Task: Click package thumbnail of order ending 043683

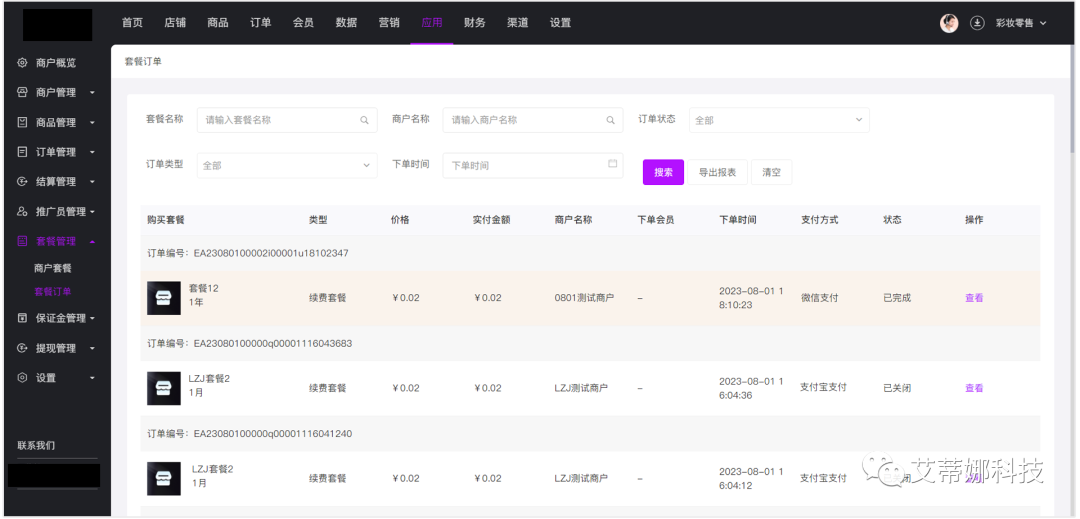Action: (164, 388)
